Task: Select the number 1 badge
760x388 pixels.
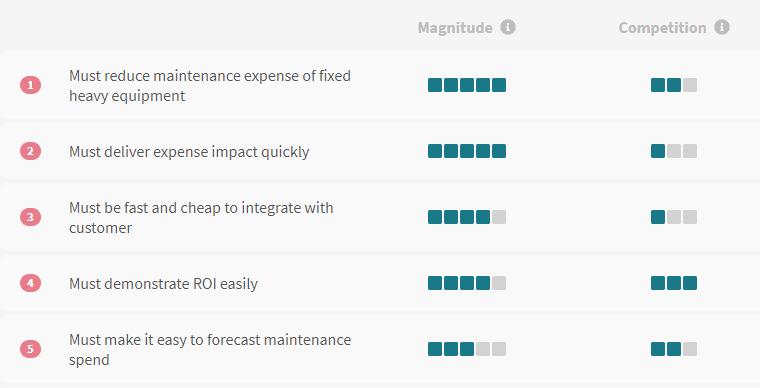Action: (x=31, y=85)
